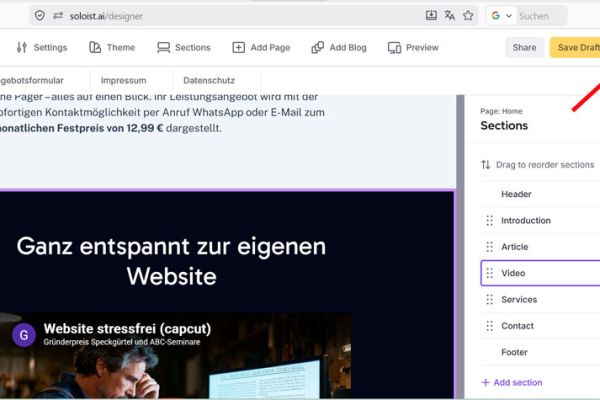Select the Video section row
The height and width of the screenshot is (400, 600).
[x=540, y=273]
